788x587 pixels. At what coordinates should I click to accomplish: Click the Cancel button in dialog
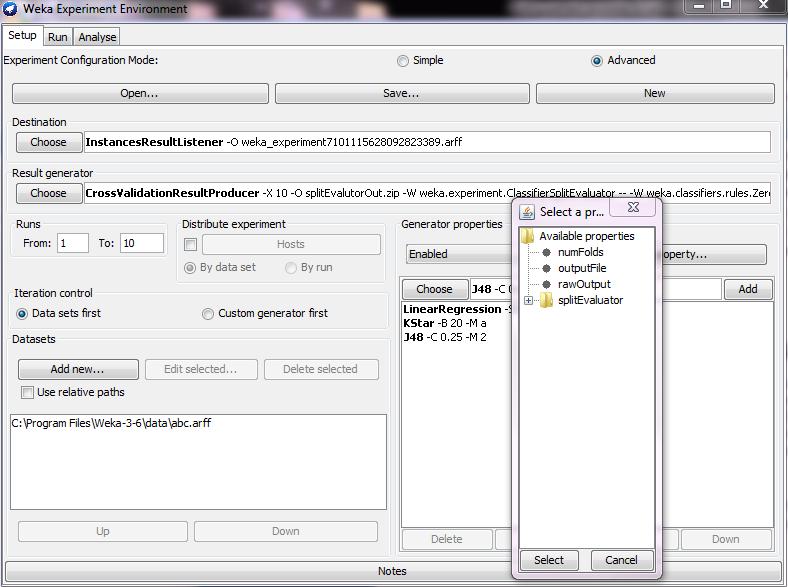[622, 560]
